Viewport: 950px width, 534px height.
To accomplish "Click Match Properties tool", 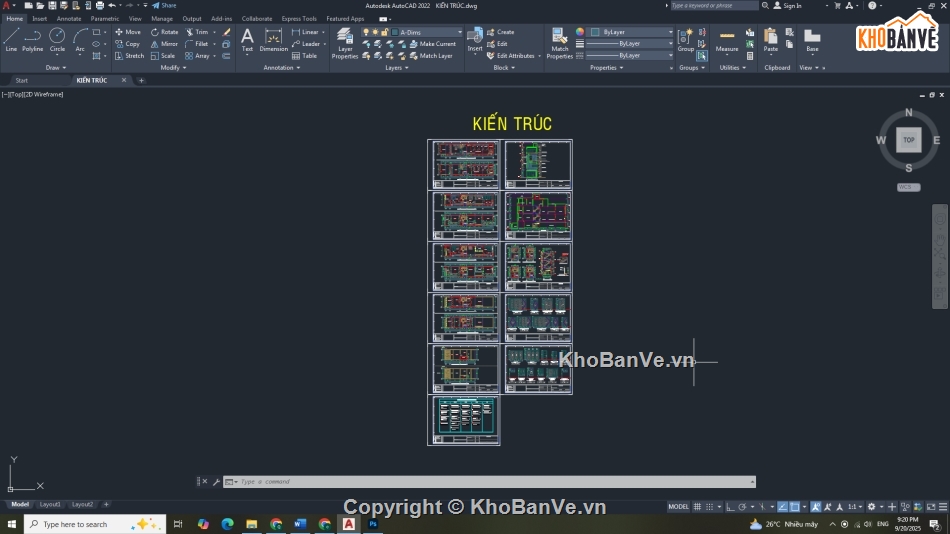I will 559,43.
